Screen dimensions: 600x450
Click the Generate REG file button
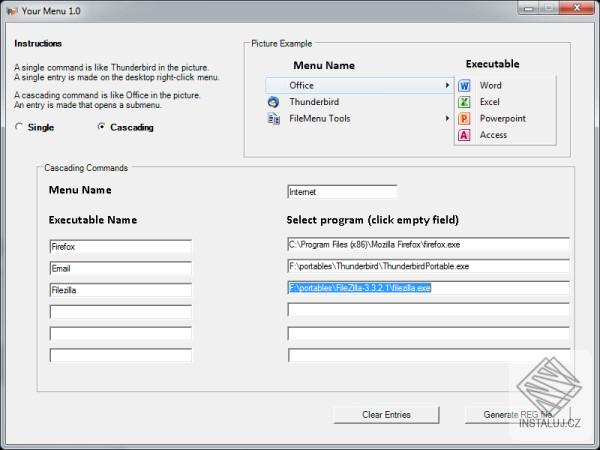[x=517, y=415]
